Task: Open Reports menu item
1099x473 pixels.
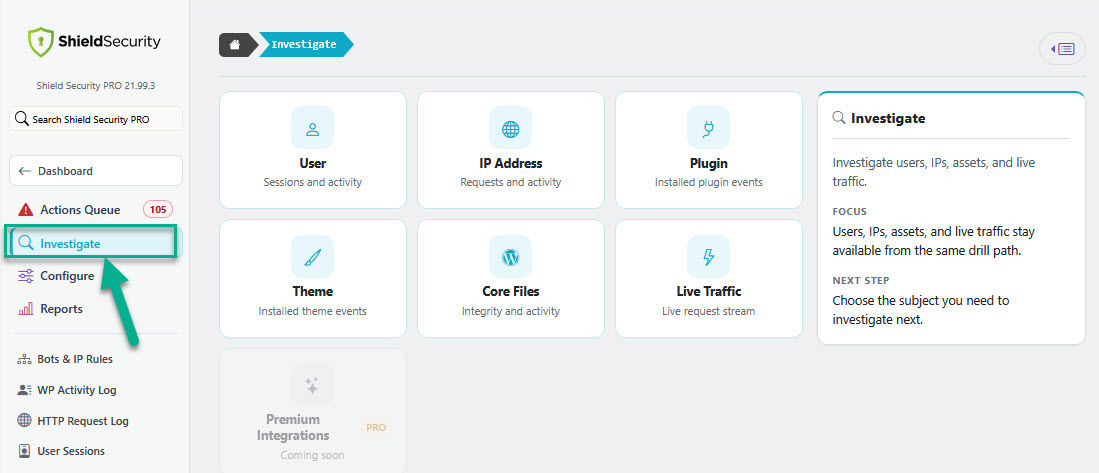Action: (61, 309)
